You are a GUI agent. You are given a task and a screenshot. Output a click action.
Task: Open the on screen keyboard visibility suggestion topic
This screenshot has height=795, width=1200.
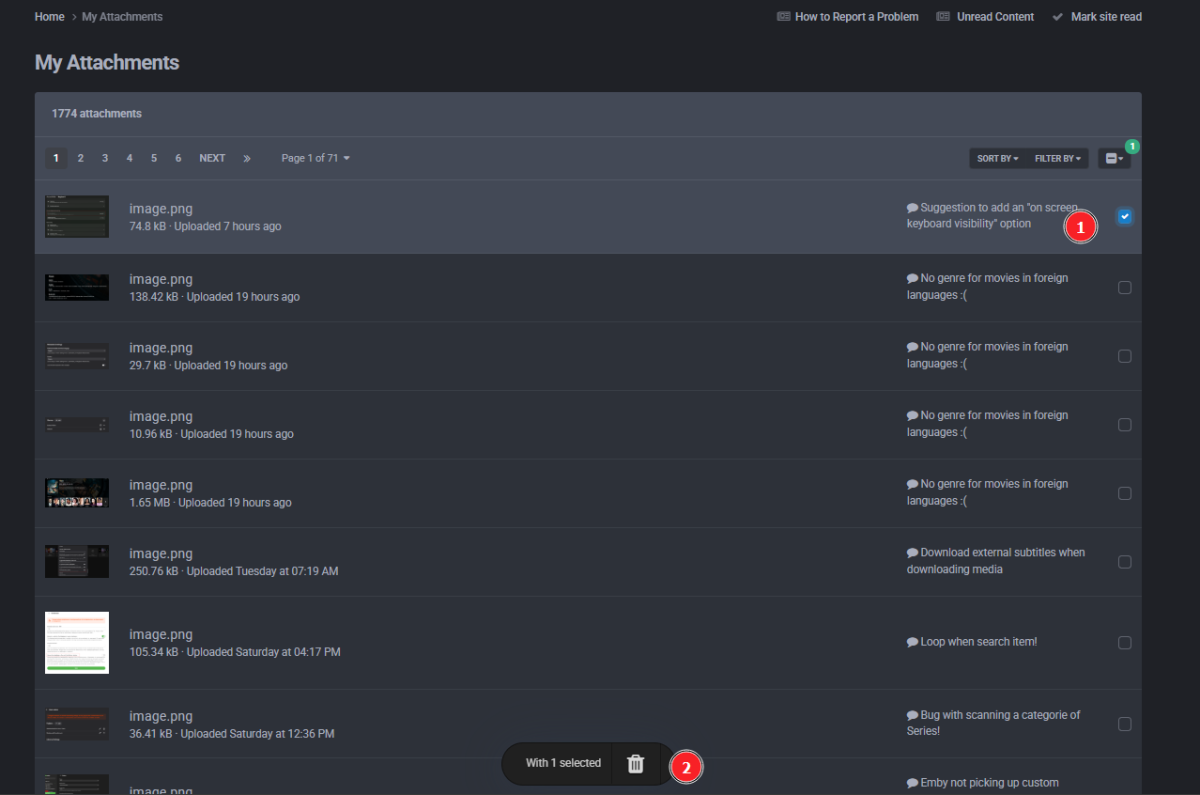pyautogui.click(x=992, y=215)
